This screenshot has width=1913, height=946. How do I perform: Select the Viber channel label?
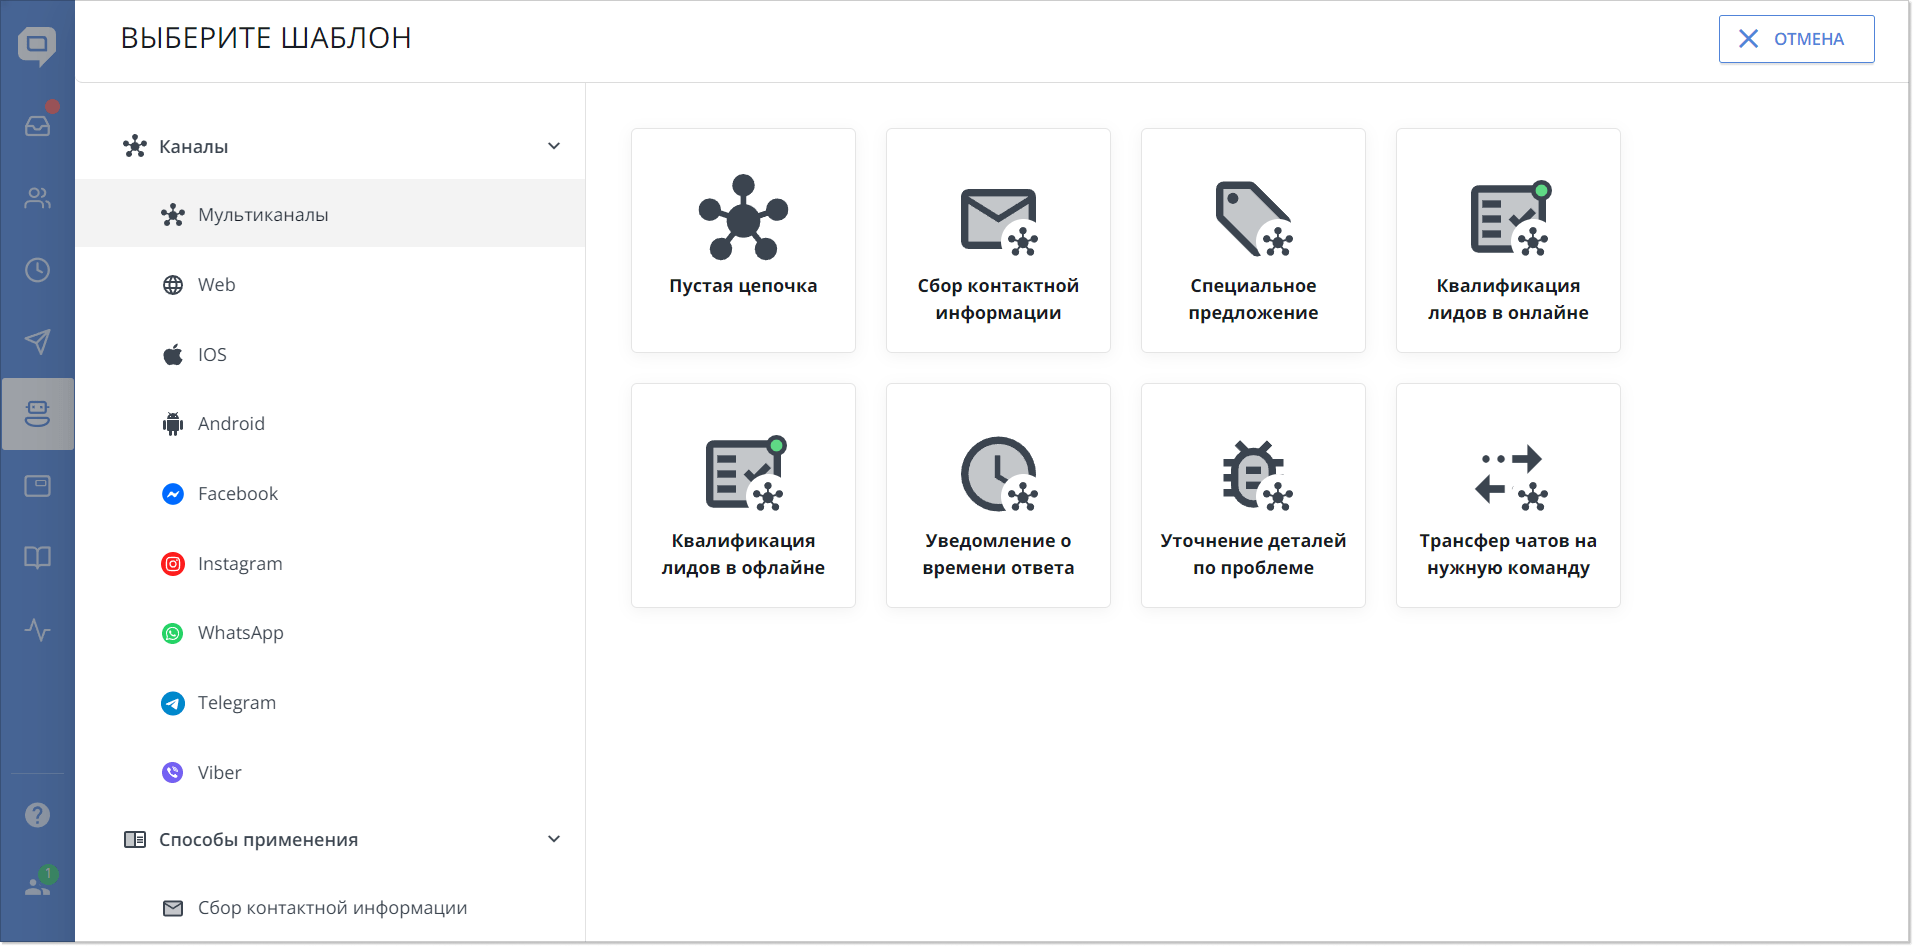(x=220, y=773)
